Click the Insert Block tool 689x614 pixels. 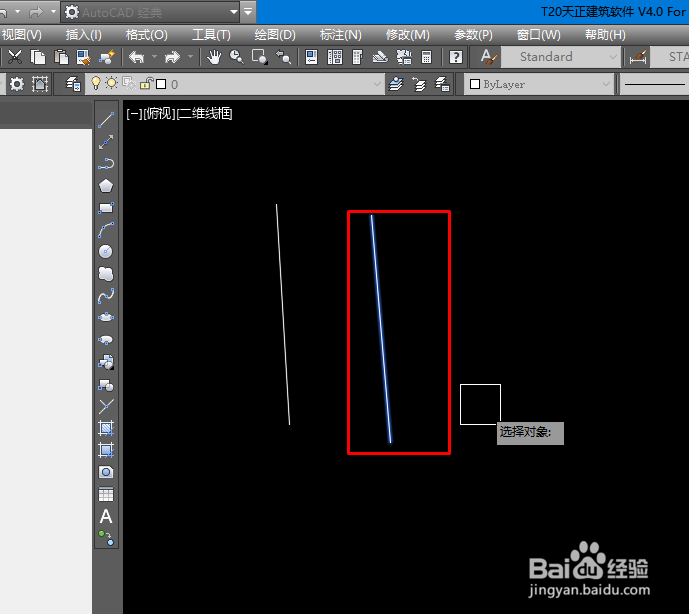106,362
